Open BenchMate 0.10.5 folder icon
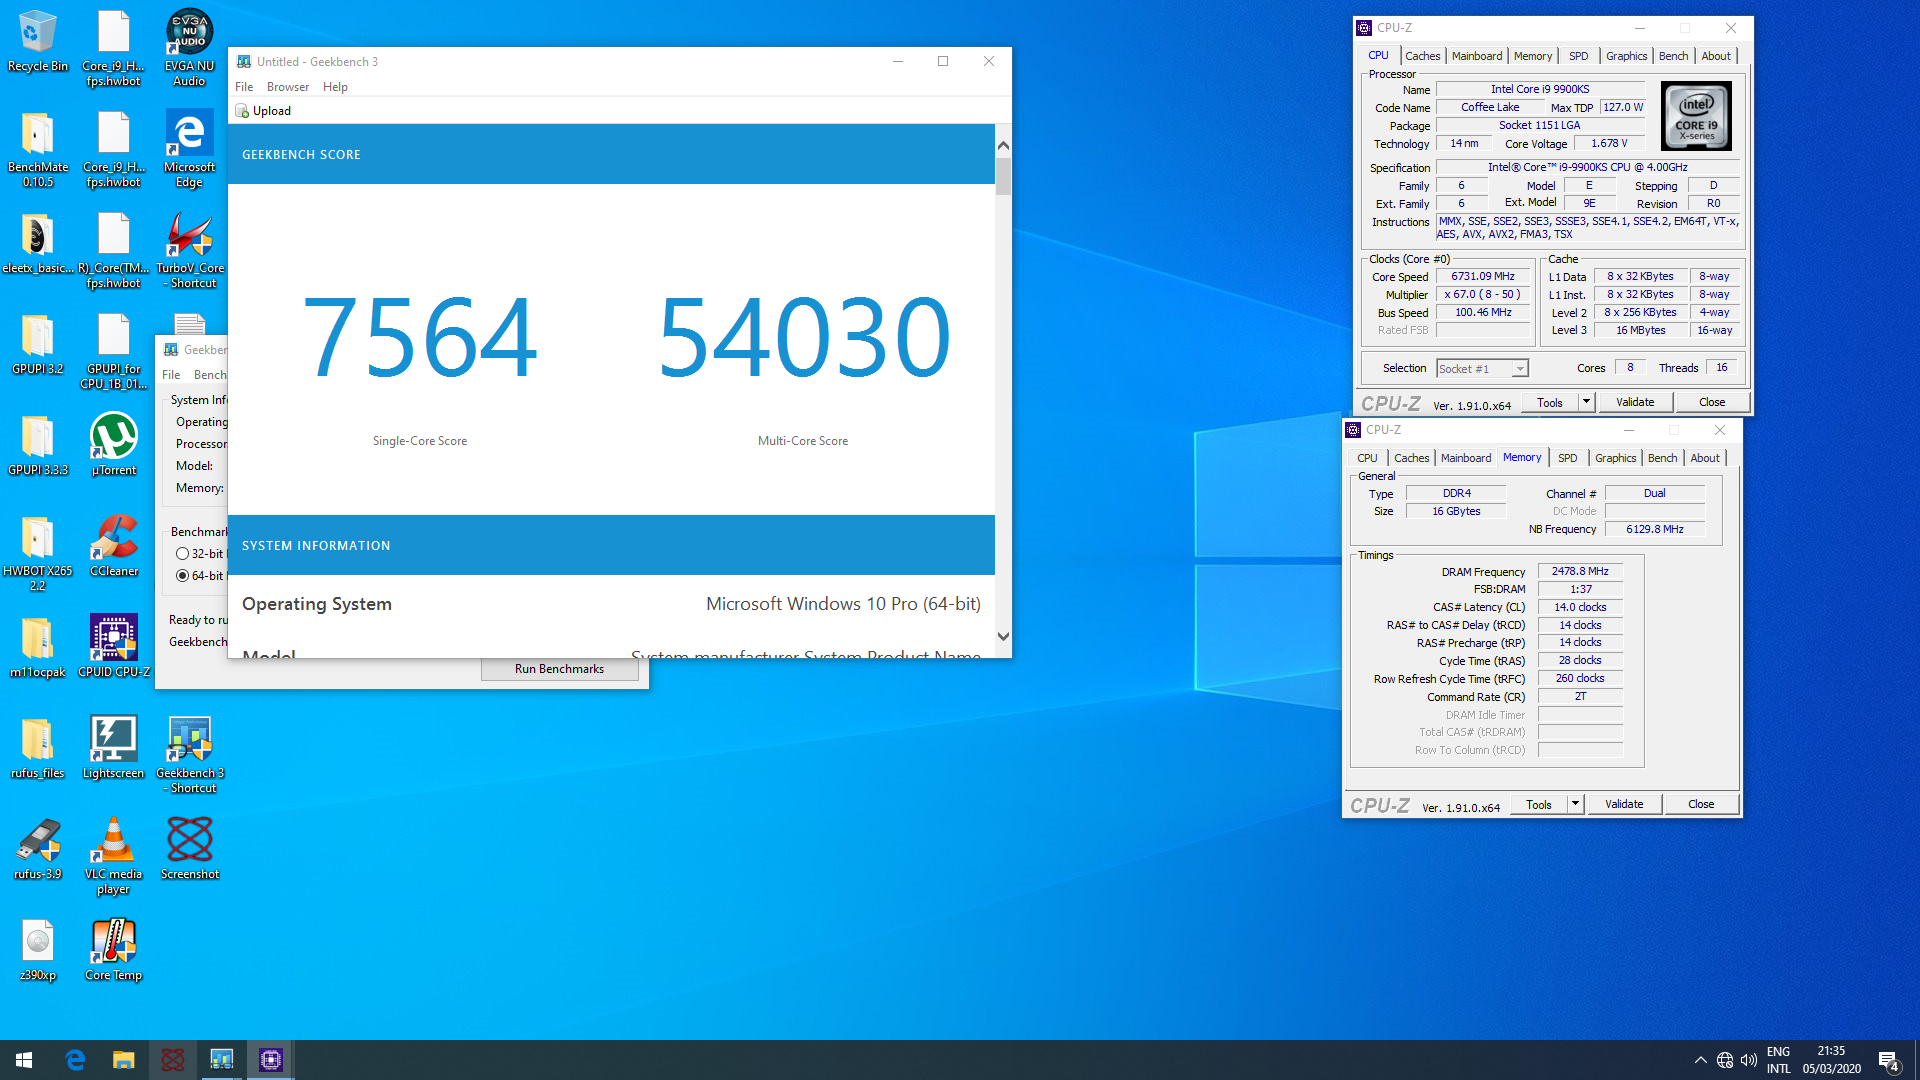 (38, 148)
